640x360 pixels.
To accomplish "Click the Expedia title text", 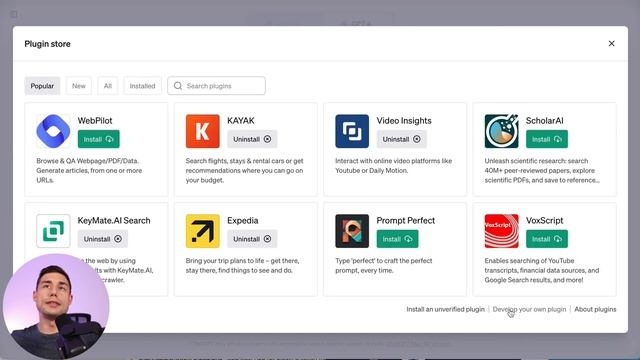I will click(242, 220).
